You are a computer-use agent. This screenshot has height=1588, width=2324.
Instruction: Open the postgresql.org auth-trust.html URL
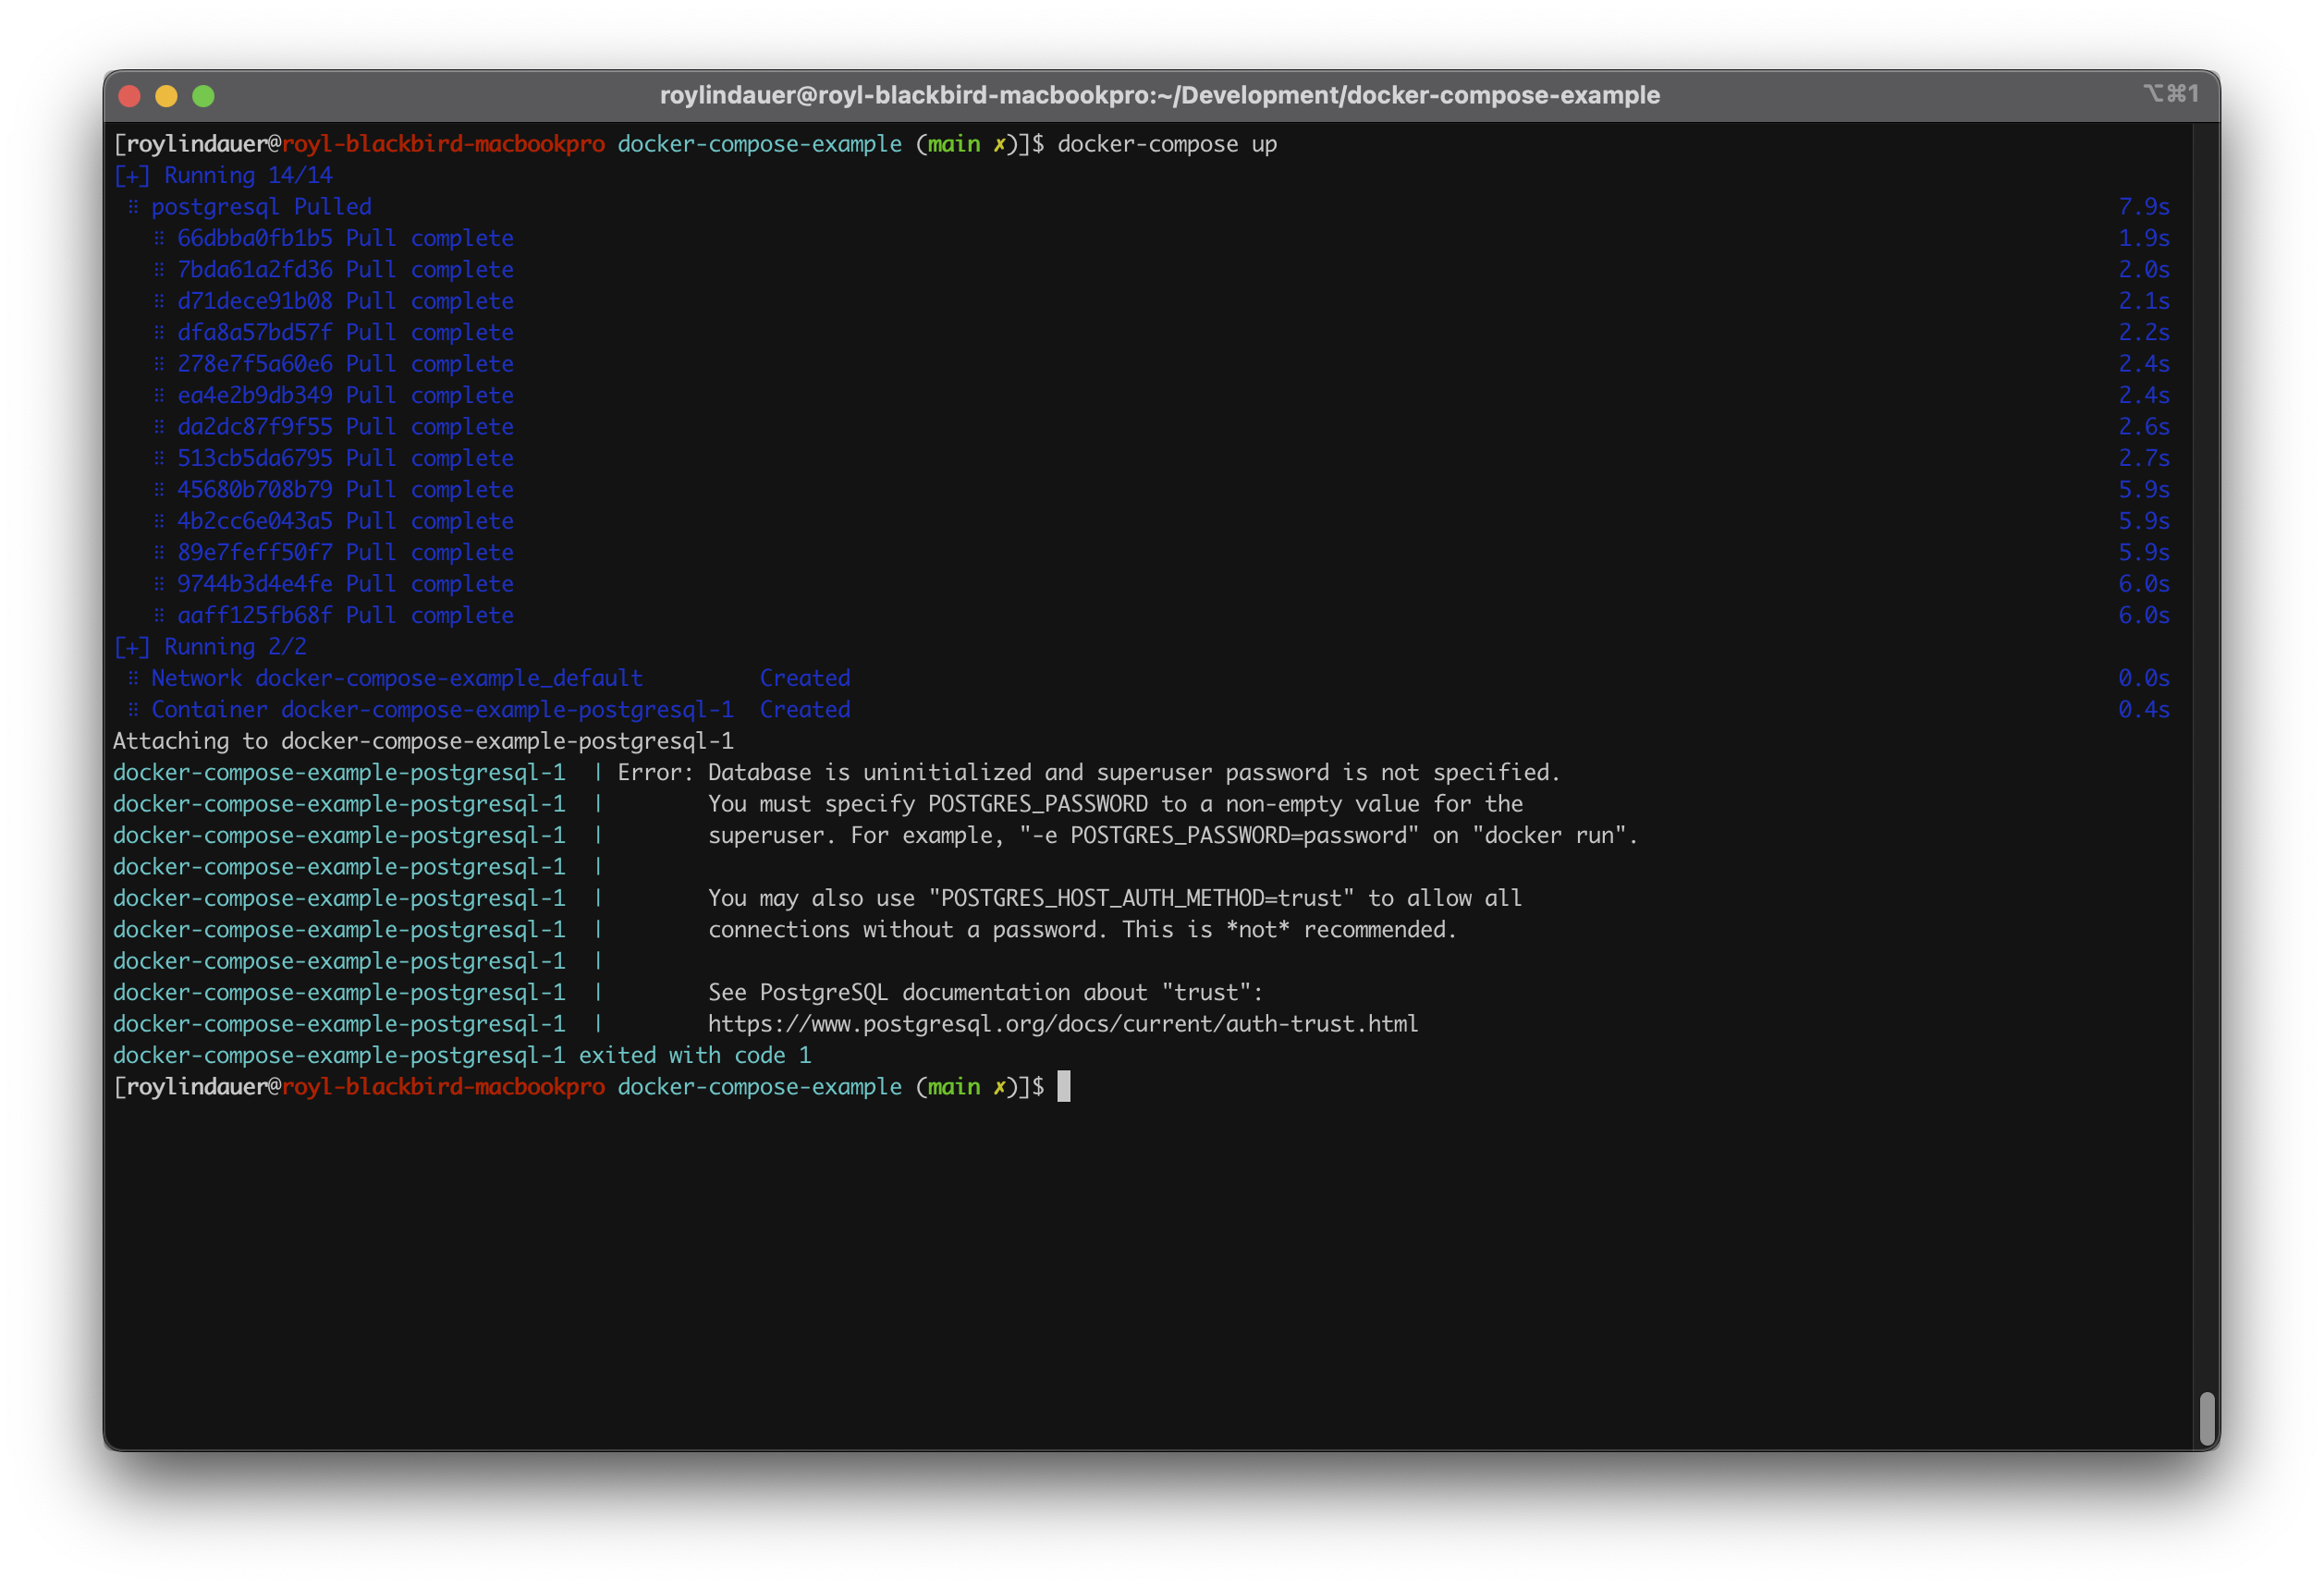1063,1024
